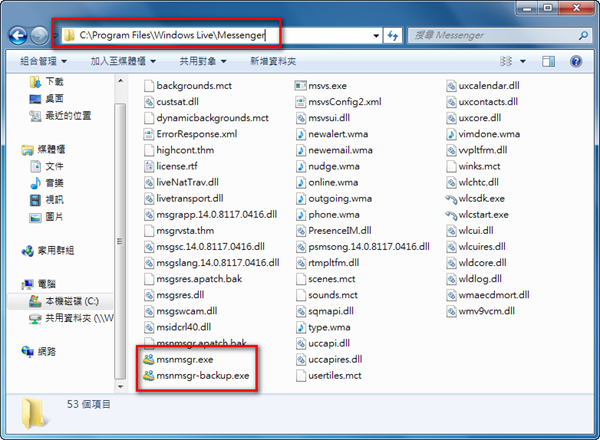Select file highcont.thm
The height and width of the screenshot is (440, 600).
[x=179, y=150]
